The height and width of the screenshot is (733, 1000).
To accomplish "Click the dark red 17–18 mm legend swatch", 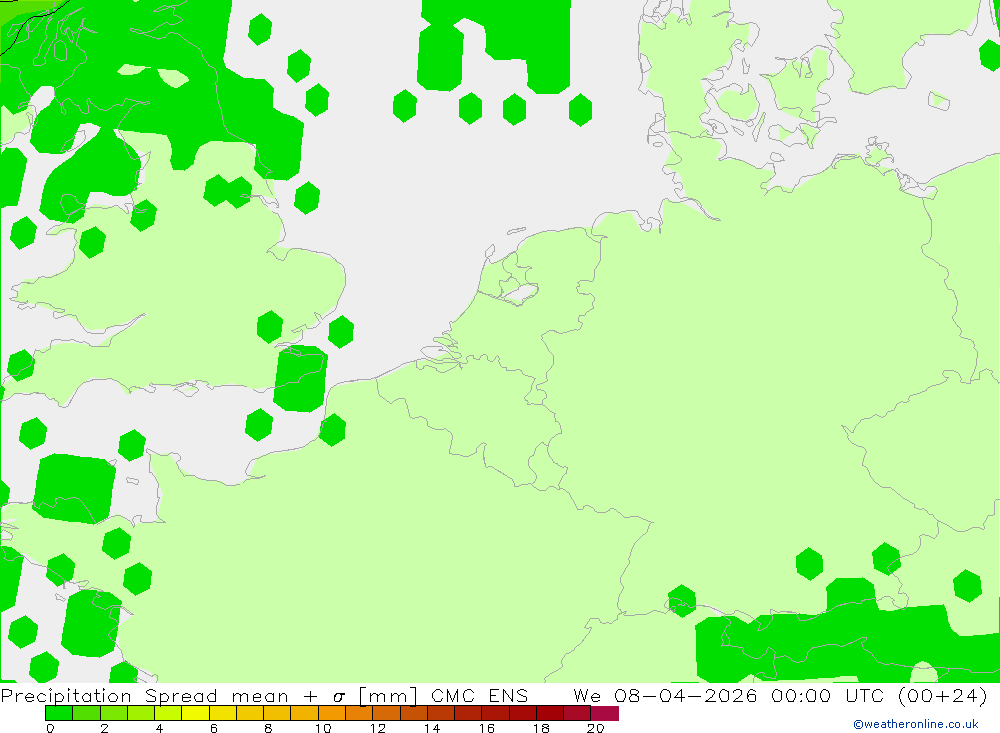I will point(522,713).
